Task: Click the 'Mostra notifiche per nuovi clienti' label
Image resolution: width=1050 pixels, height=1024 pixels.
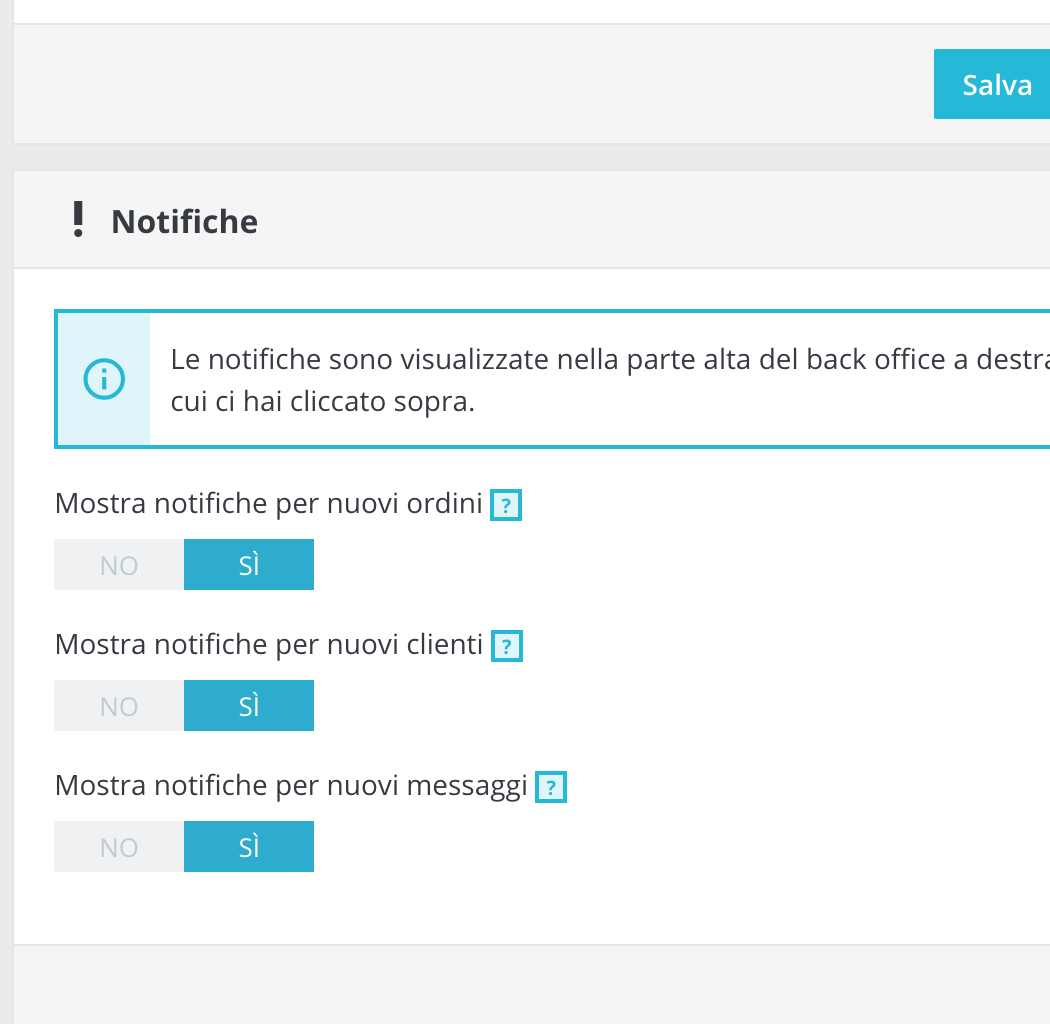Action: tap(269, 645)
